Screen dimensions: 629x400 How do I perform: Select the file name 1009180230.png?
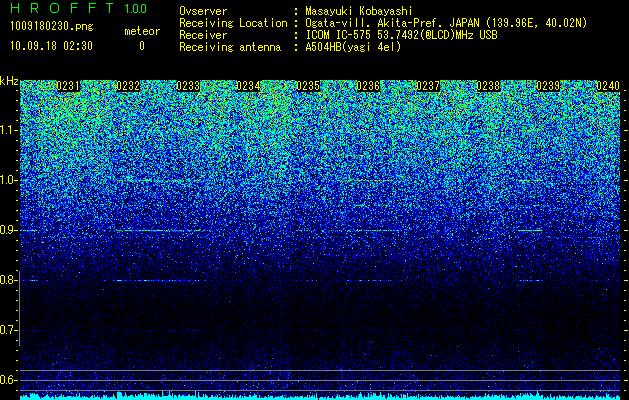coord(52,27)
